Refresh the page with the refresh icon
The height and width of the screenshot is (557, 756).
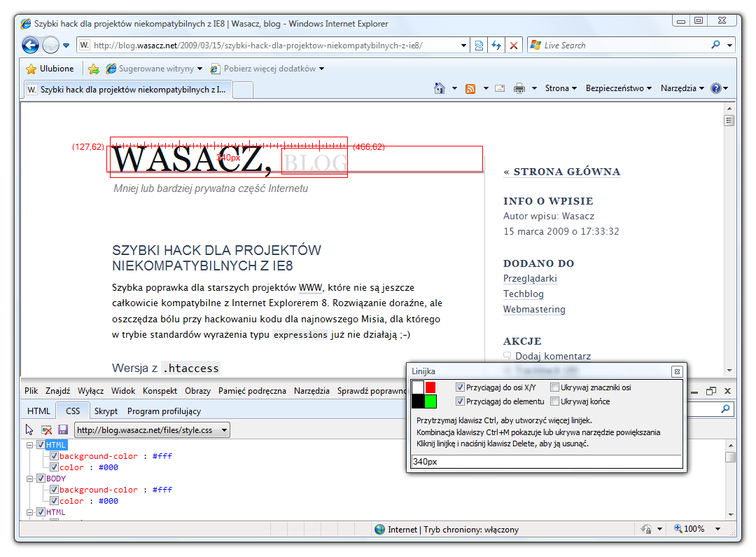(496, 45)
